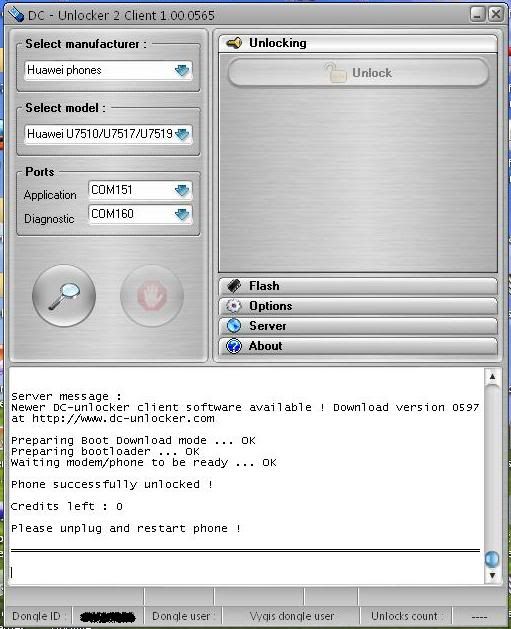
Task: Expand the Huawei model selection dropdown
Action: 182,134
